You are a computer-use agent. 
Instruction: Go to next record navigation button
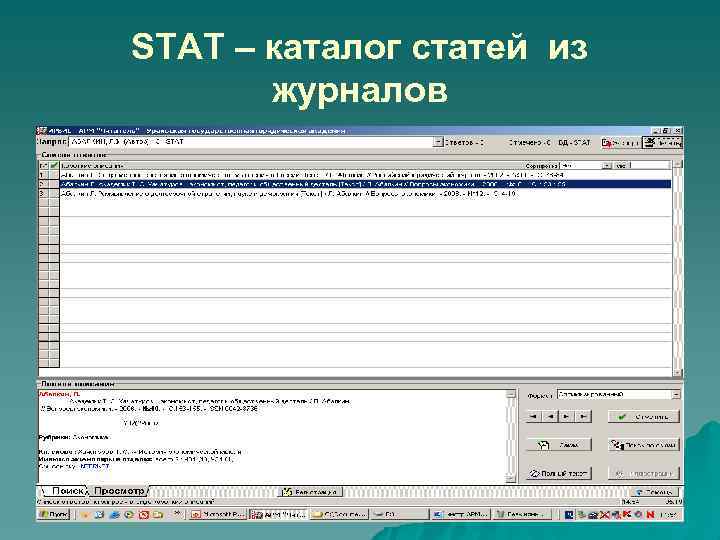(566, 416)
